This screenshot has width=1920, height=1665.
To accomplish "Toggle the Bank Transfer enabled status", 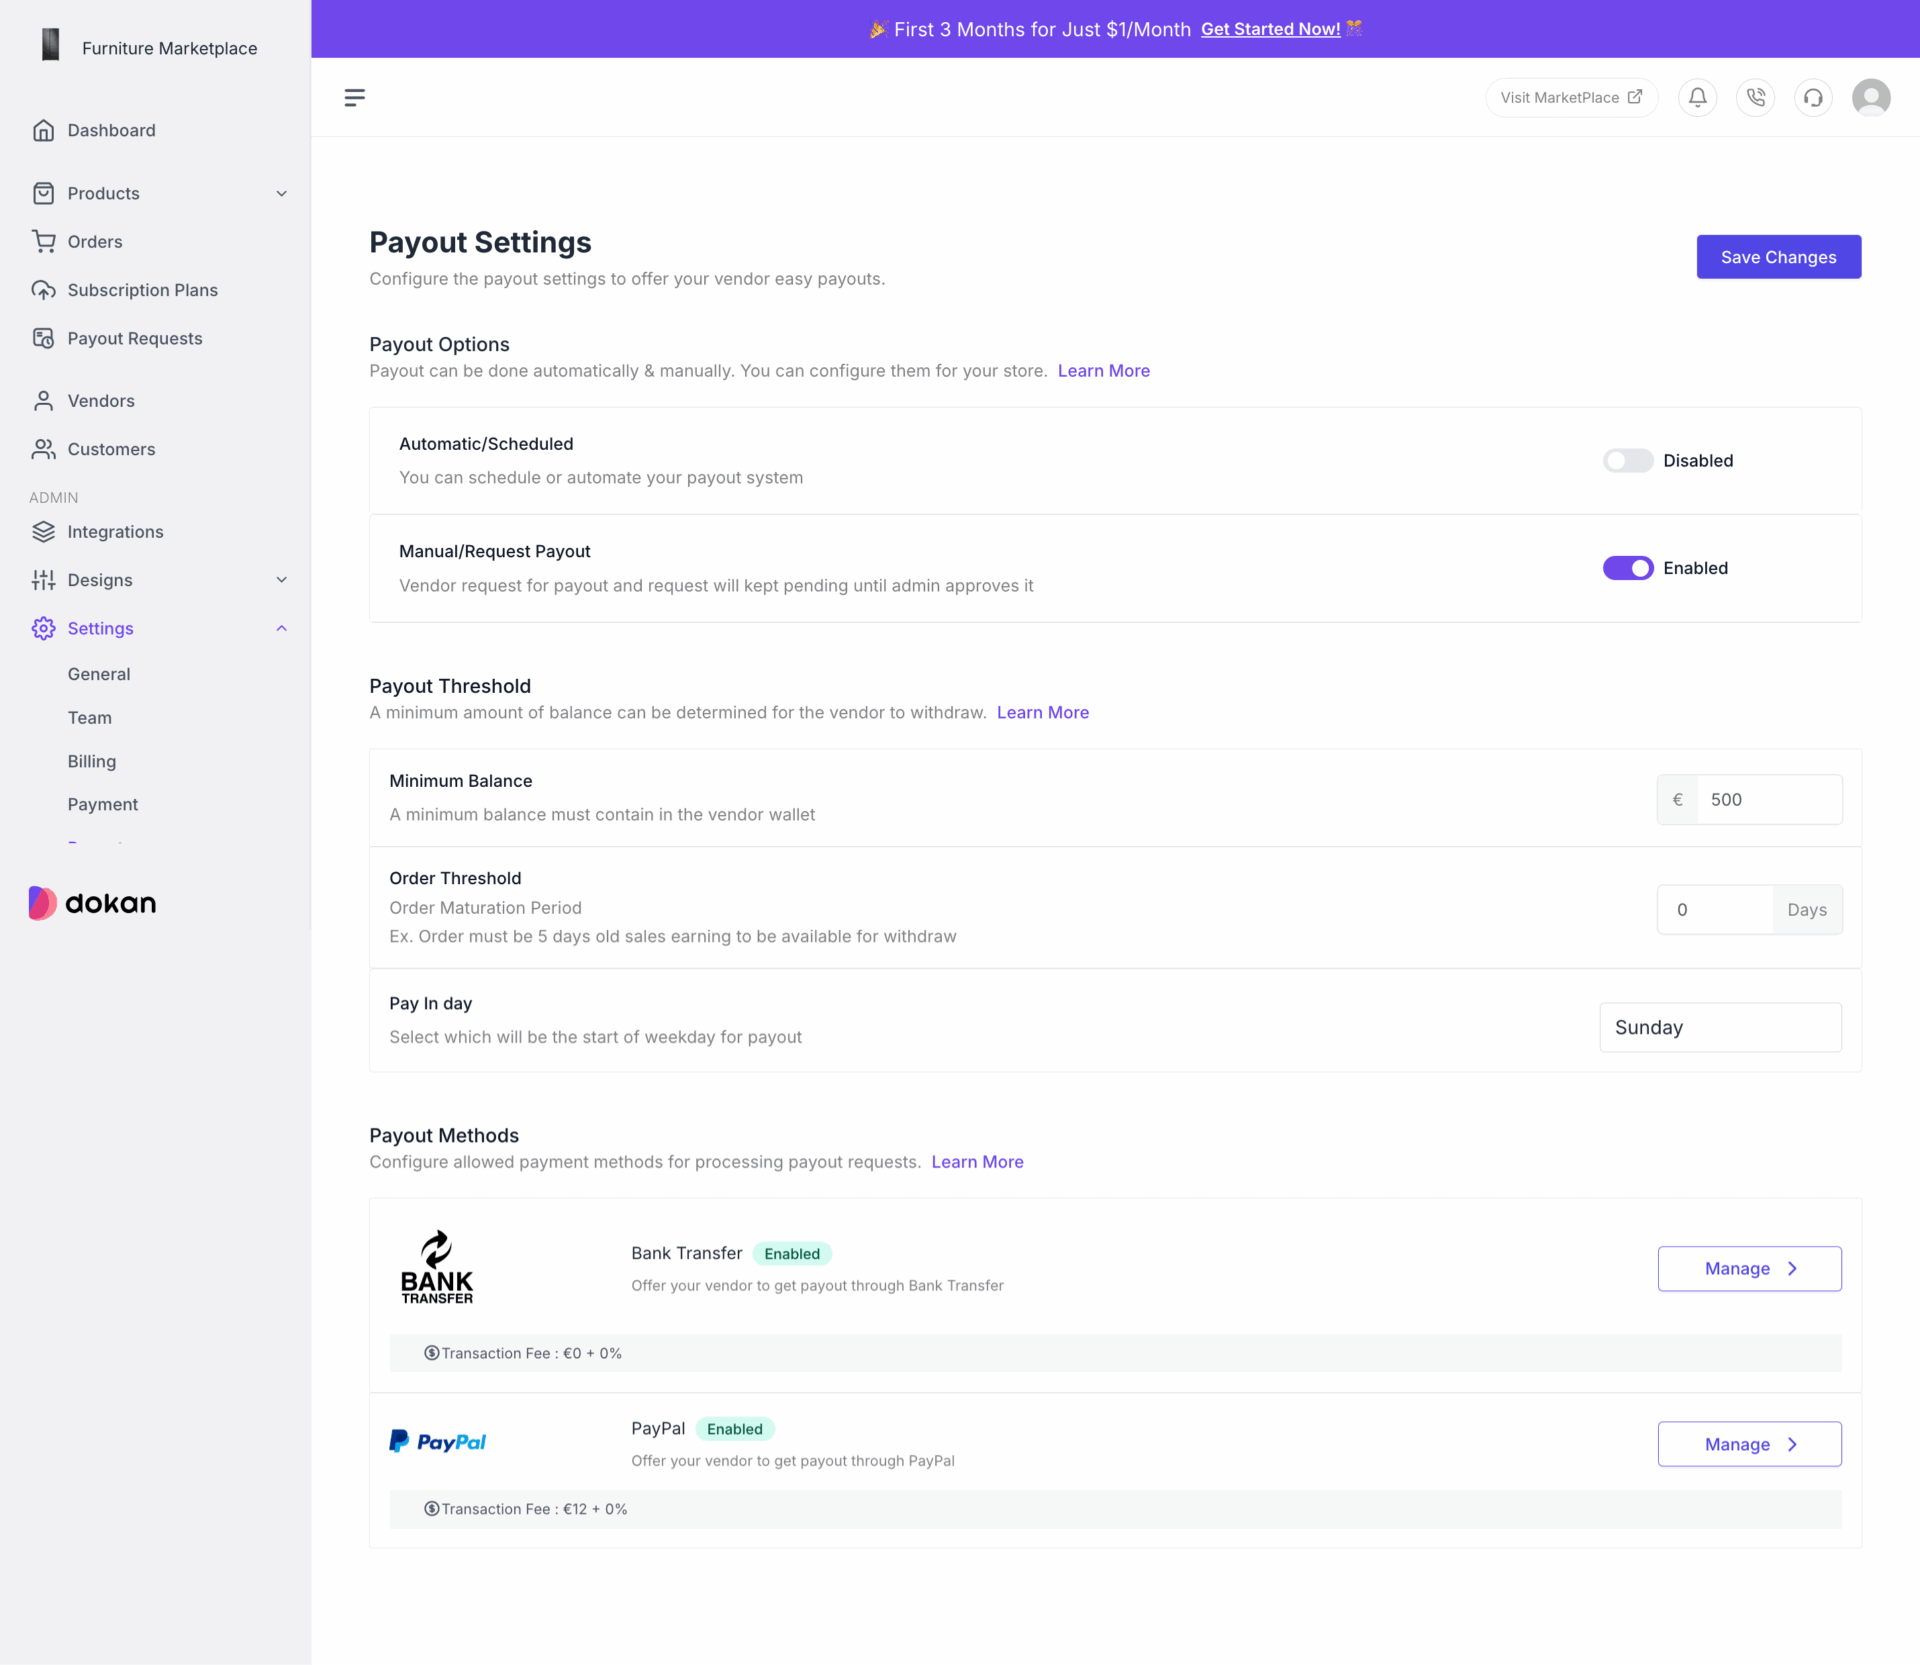I will coord(795,1252).
